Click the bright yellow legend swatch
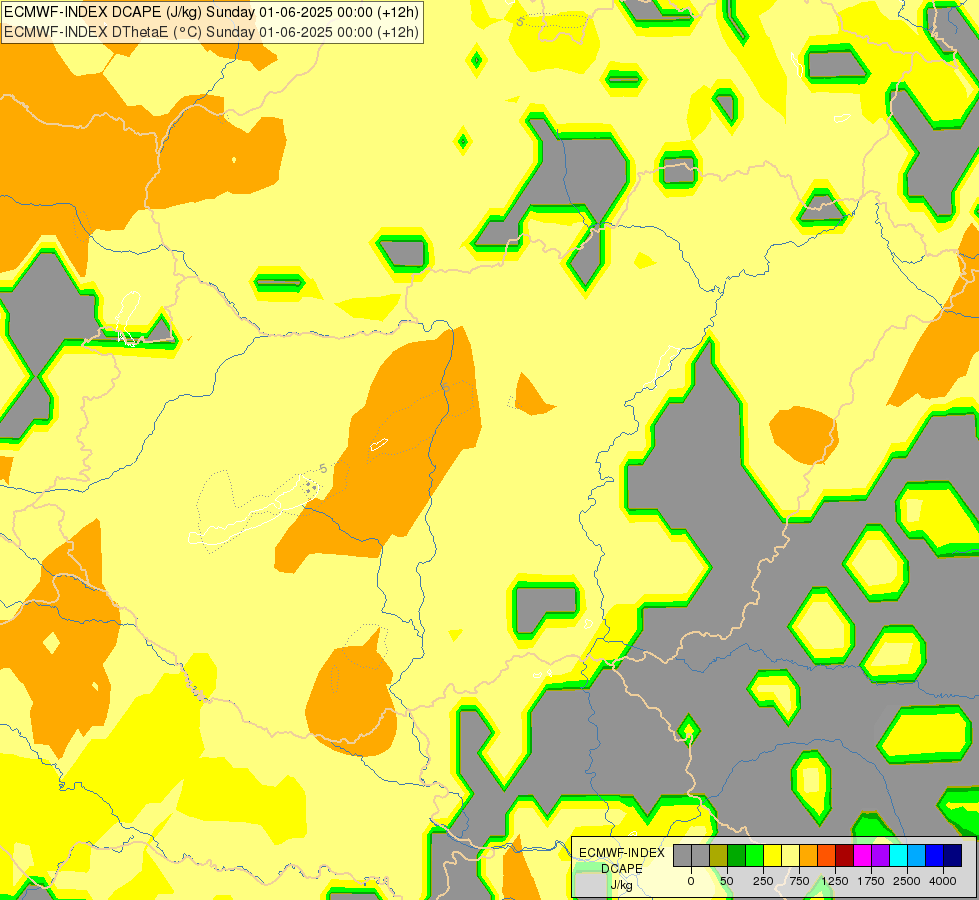The image size is (979, 900). pos(772,855)
